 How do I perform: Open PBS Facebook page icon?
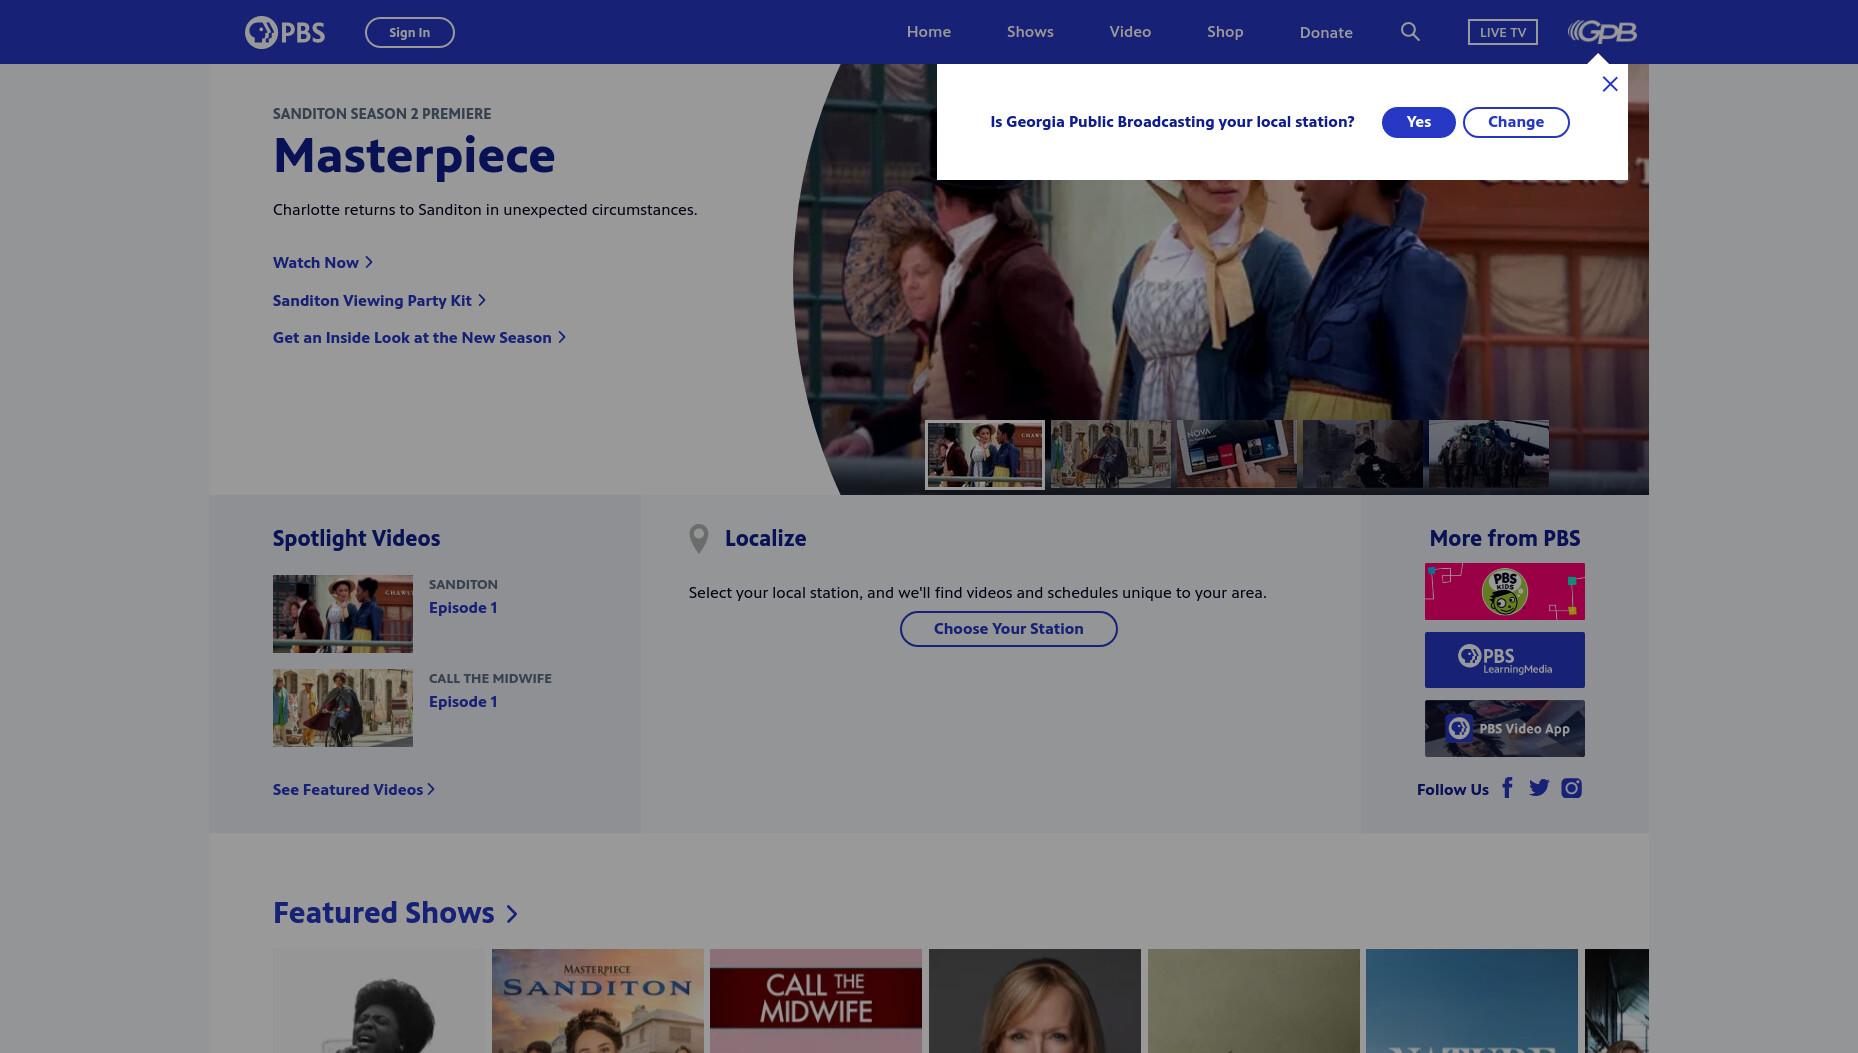pyautogui.click(x=1507, y=788)
